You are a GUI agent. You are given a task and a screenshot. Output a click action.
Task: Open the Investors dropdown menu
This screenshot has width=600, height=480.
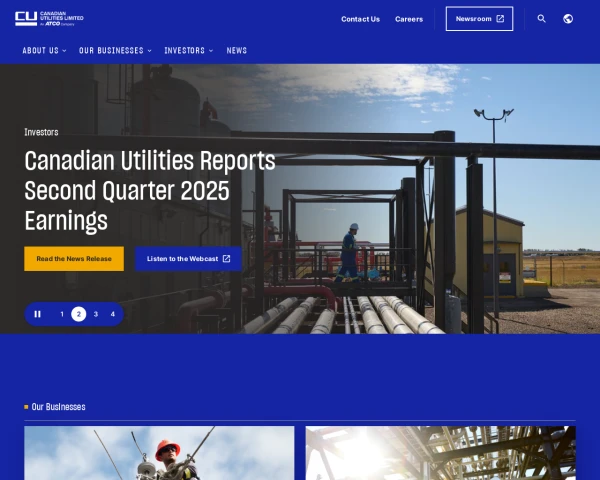[188, 50]
